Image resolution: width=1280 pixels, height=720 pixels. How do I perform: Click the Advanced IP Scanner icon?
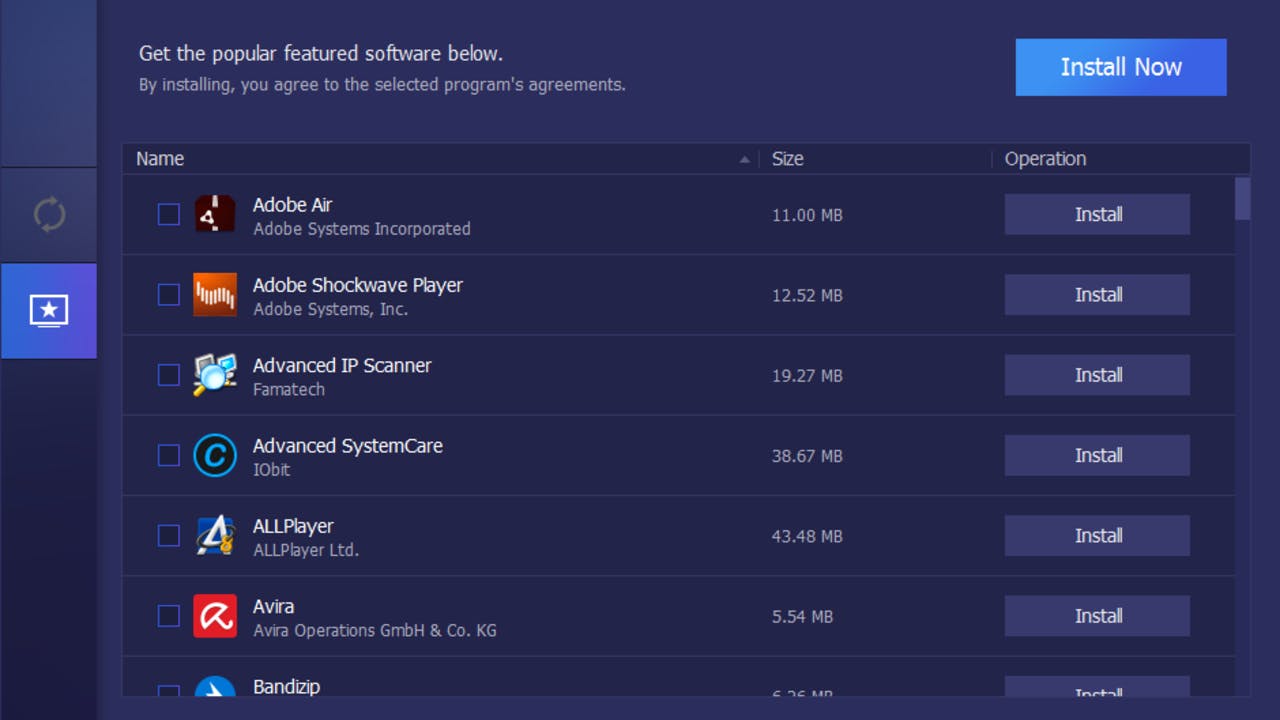pyautogui.click(x=214, y=375)
